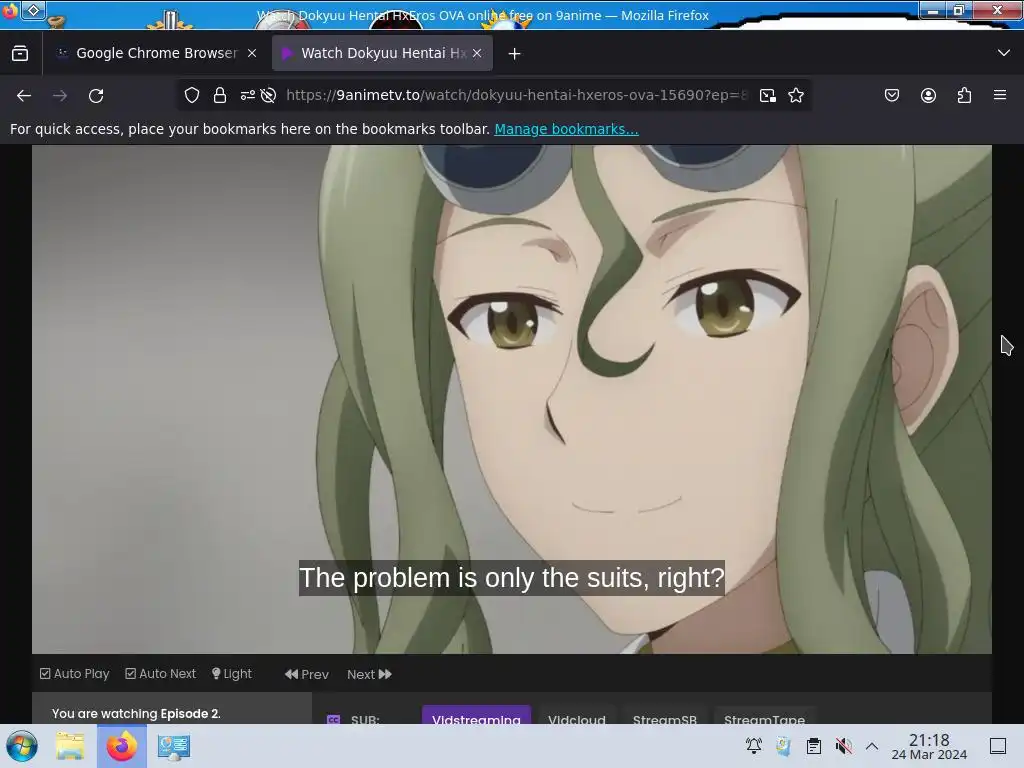Viewport: 1024px width, 768px height.
Task: Open the Firefox account icon
Action: point(928,95)
